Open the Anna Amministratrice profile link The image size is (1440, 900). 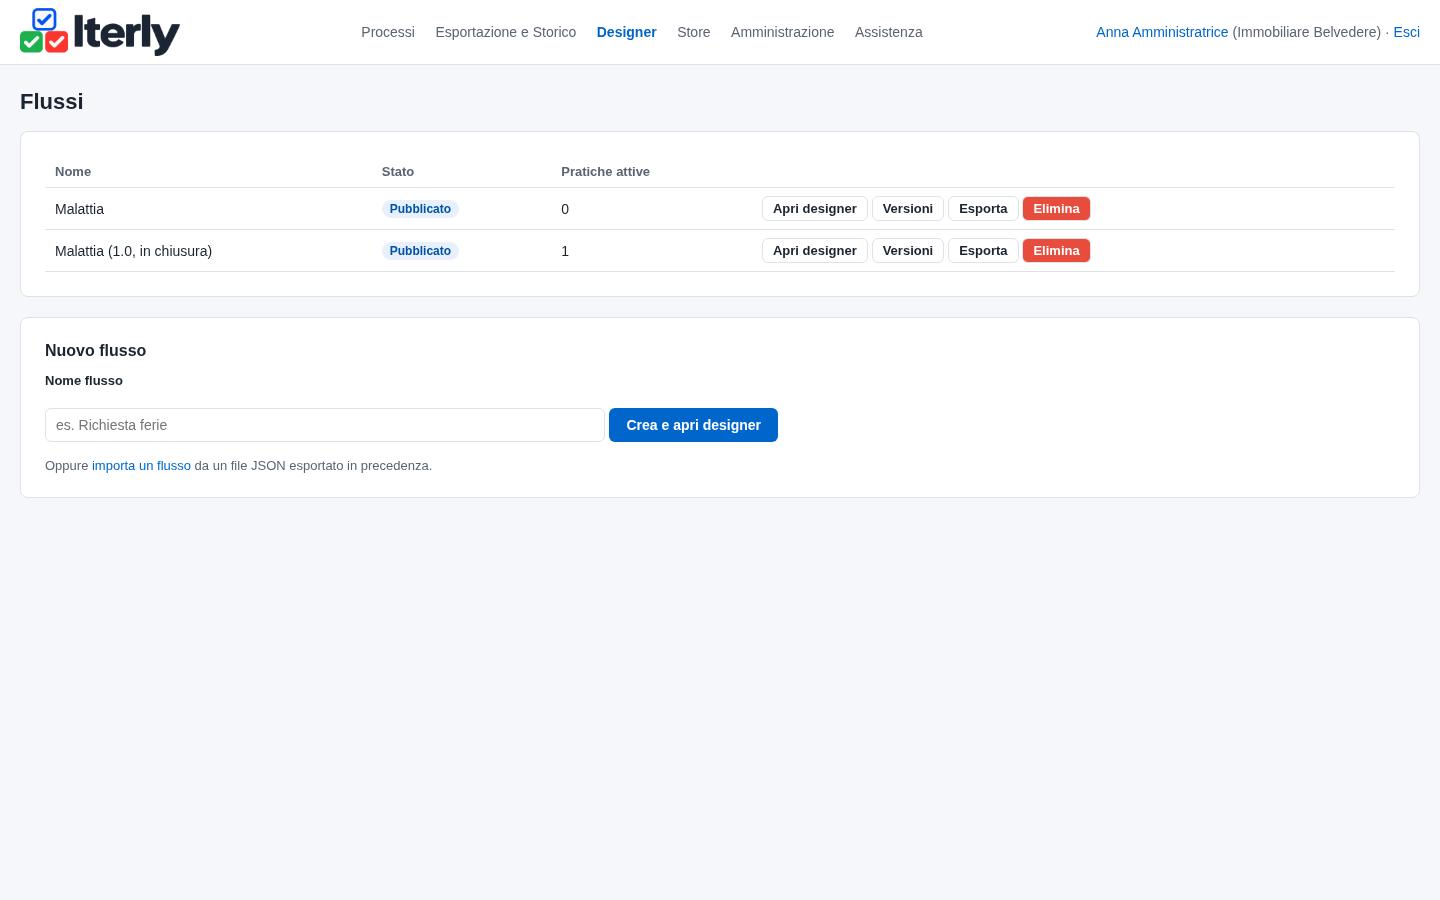1162,32
